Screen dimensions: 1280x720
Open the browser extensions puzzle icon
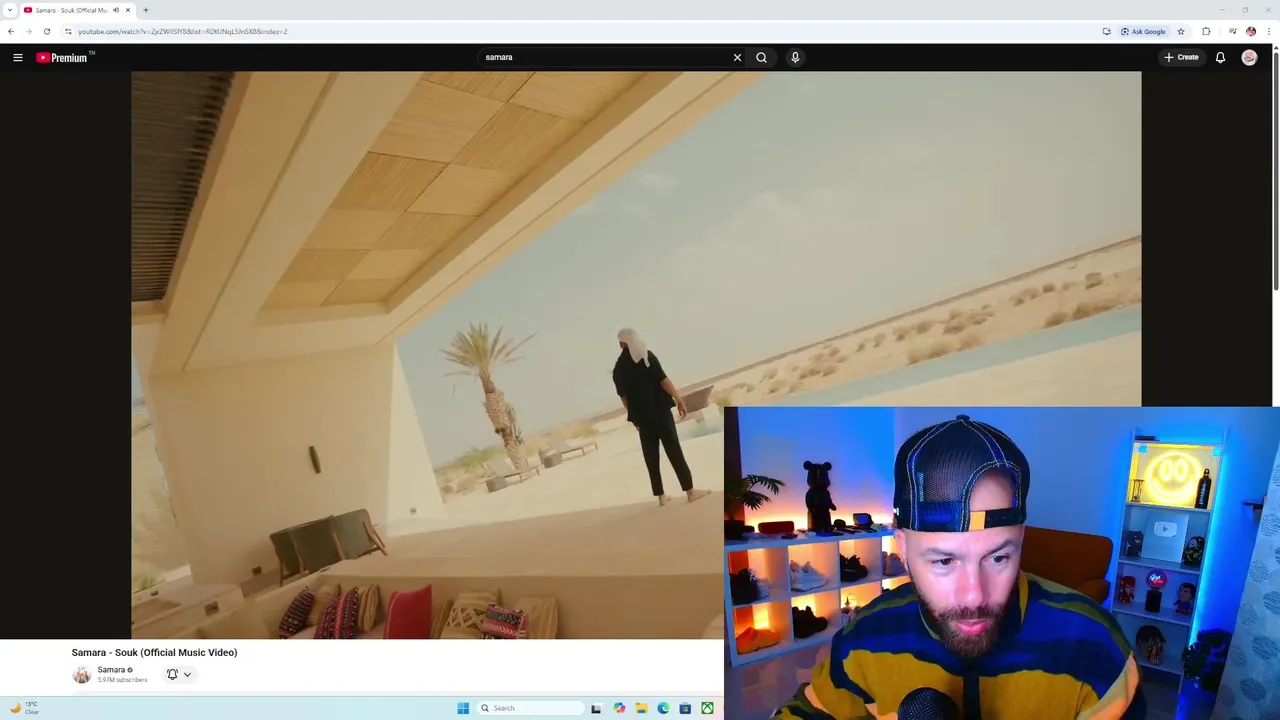pyautogui.click(x=1206, y=31)
